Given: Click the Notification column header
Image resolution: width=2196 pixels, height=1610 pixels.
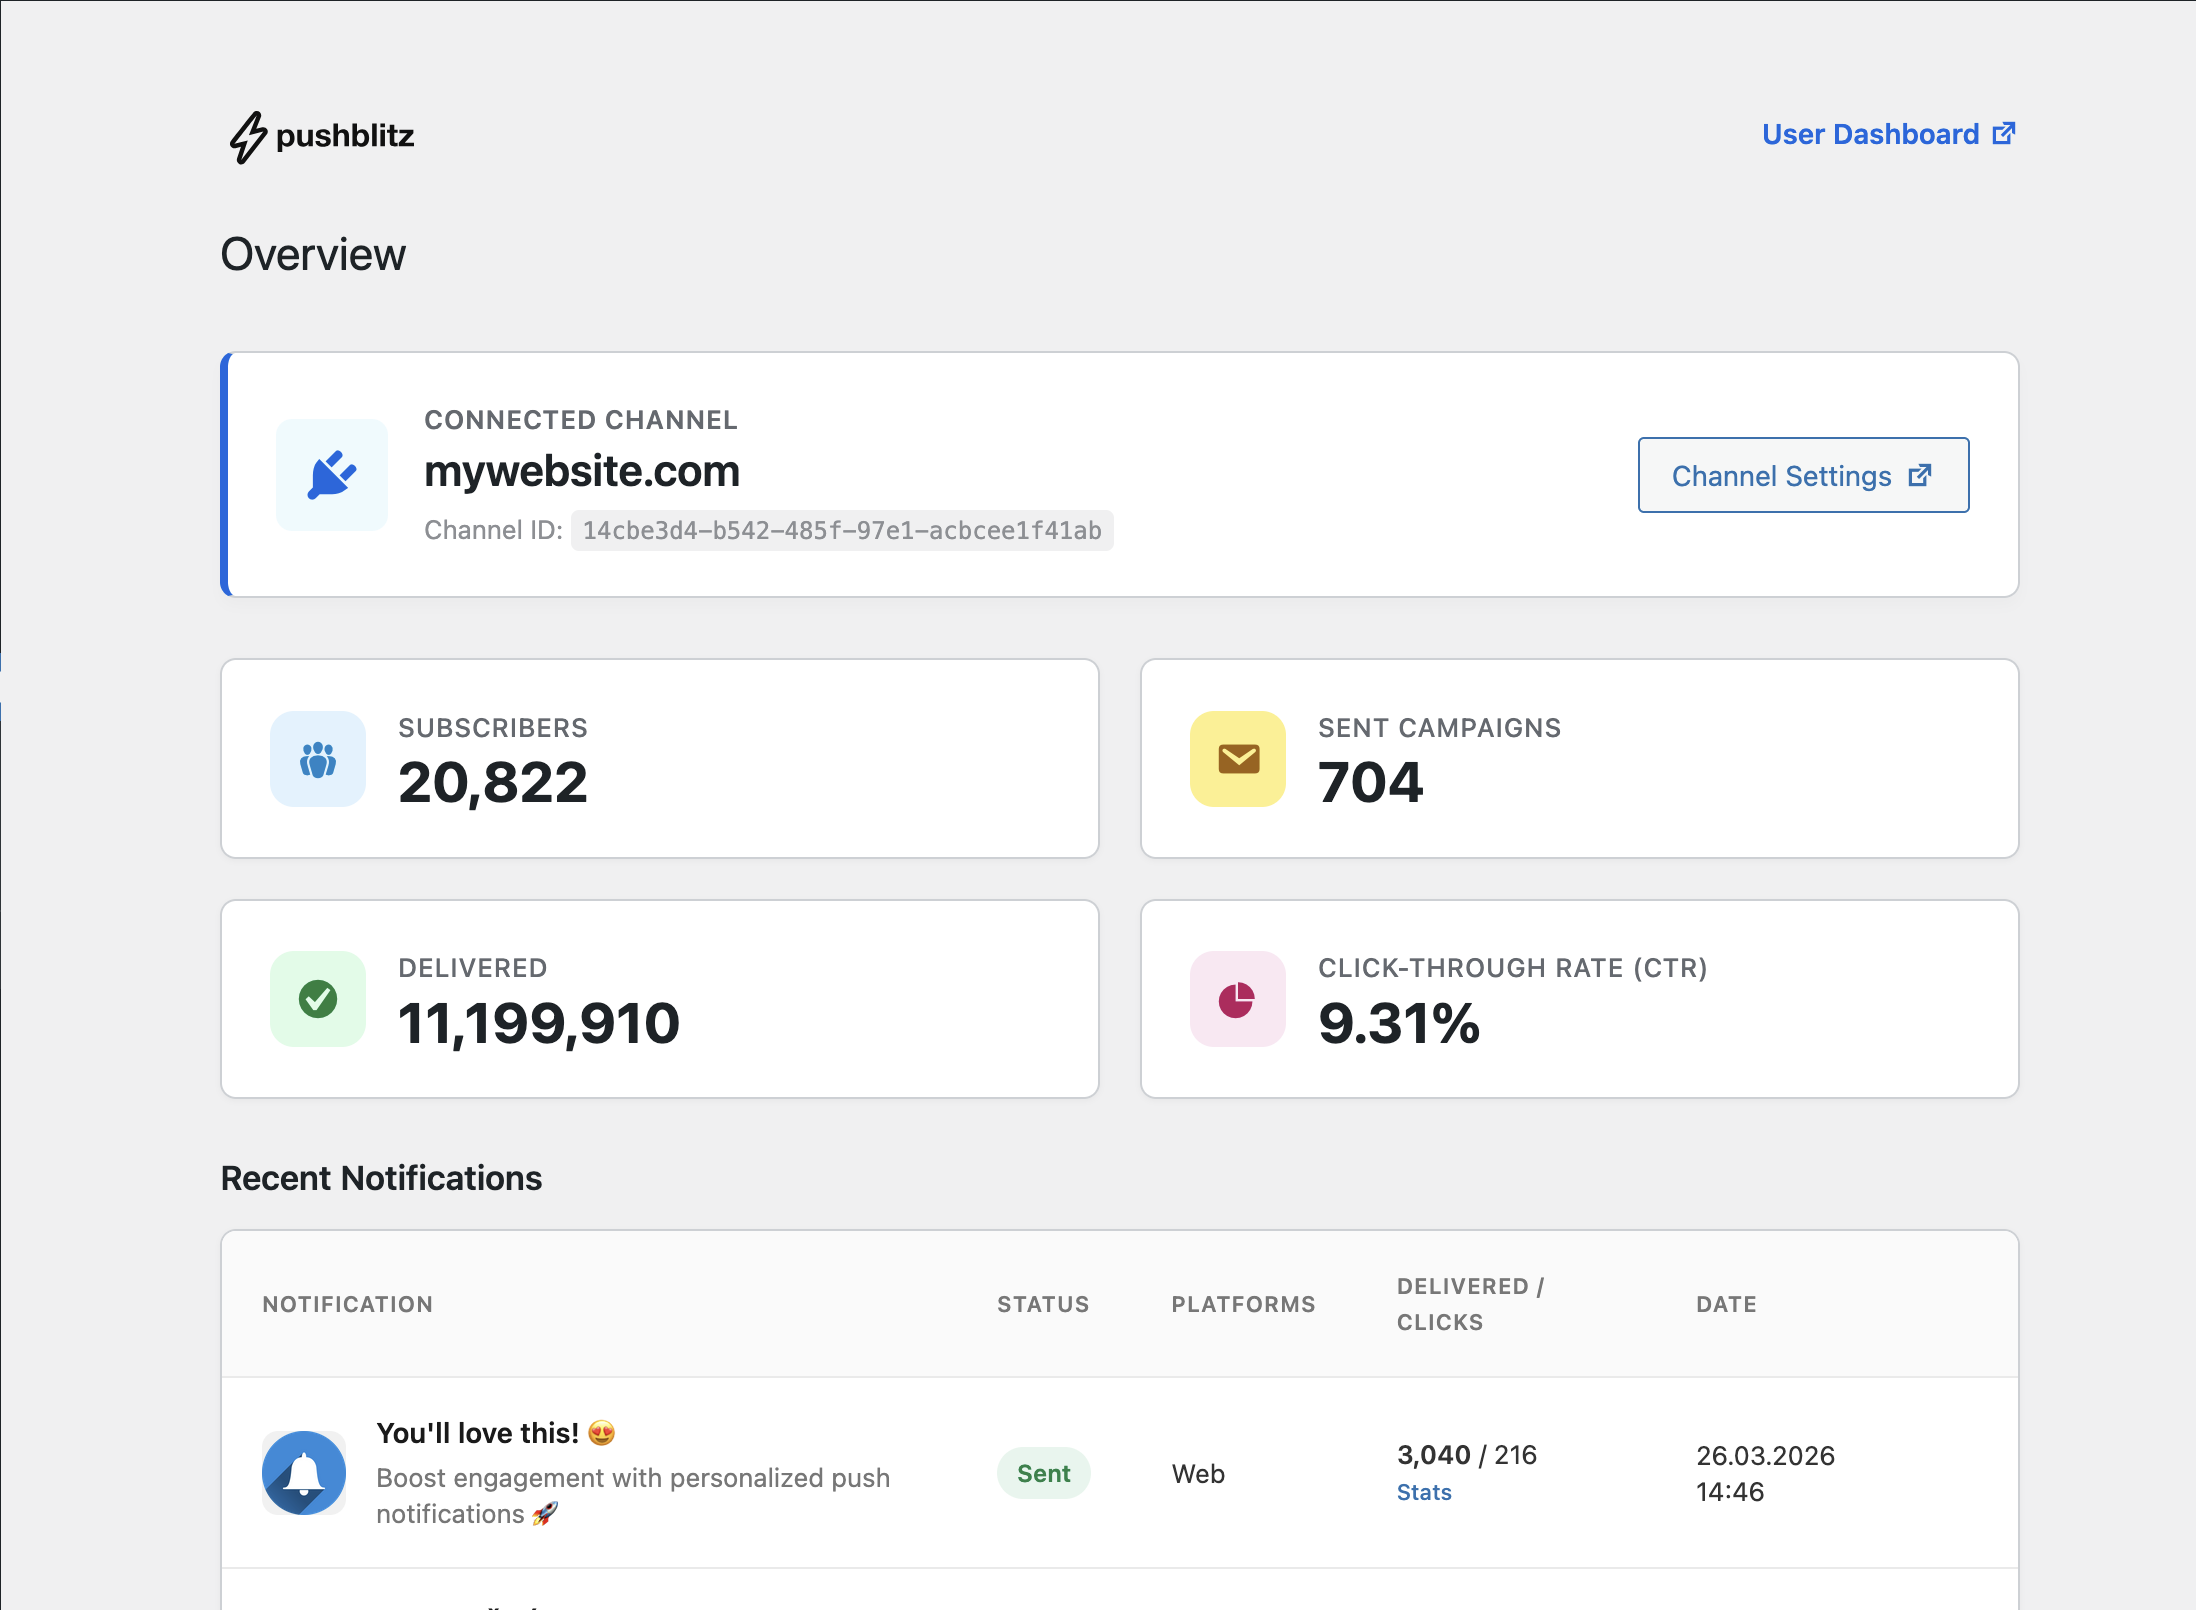Looking at the screenshot, I should [348, 1304].
